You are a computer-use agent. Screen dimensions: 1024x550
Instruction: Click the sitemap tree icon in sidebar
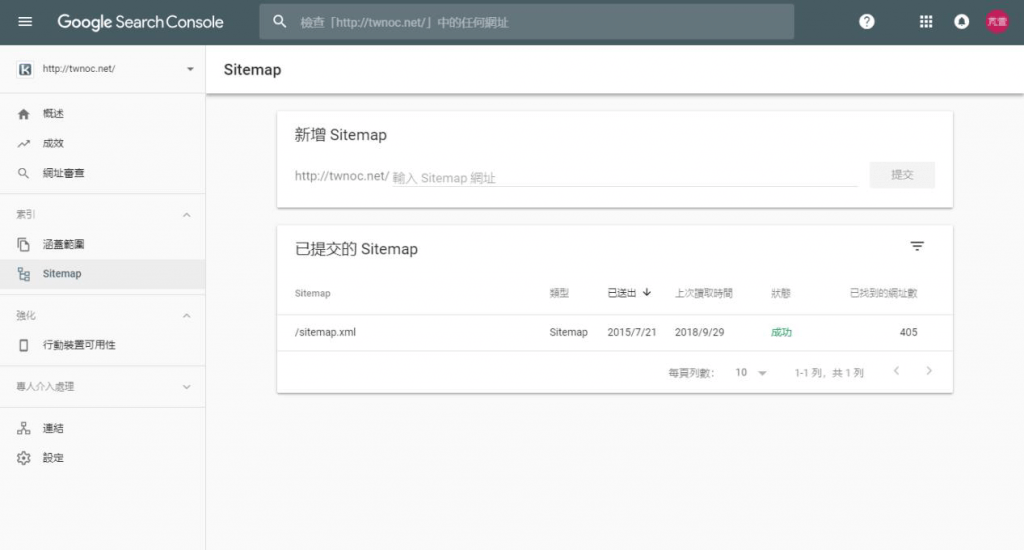coord(24,274)
